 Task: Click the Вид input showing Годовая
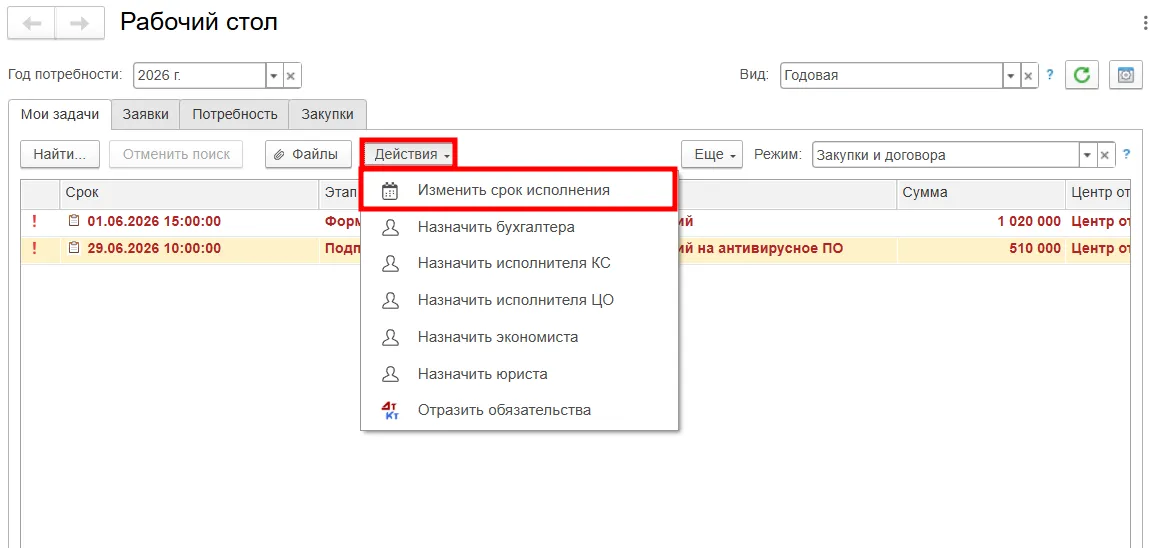pos(891,75)
